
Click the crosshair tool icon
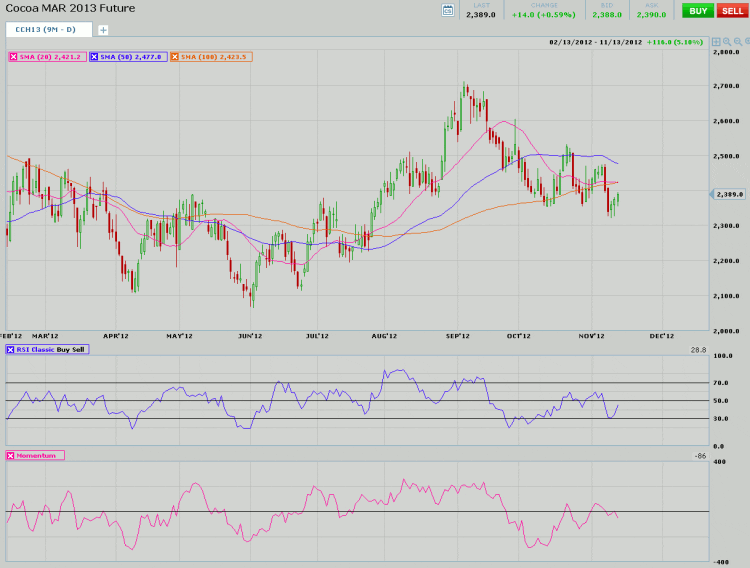coord(716,42)
